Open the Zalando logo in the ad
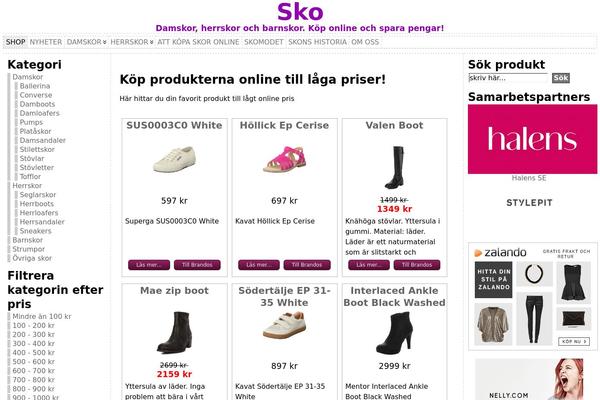Image resolution: width=600 pixels, height=400 pixels. (500, 253)
